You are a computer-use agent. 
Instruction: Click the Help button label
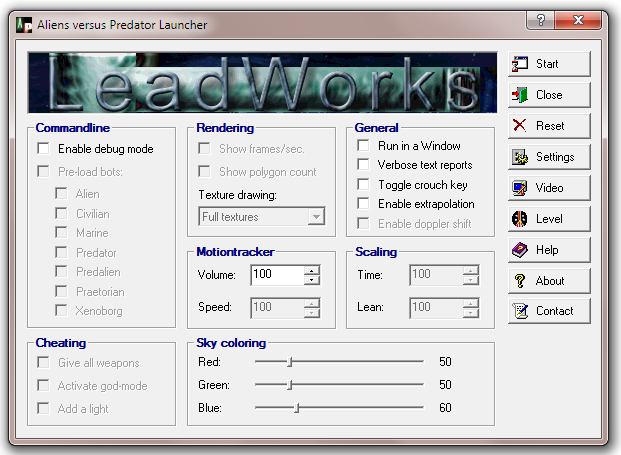point(547,250)
